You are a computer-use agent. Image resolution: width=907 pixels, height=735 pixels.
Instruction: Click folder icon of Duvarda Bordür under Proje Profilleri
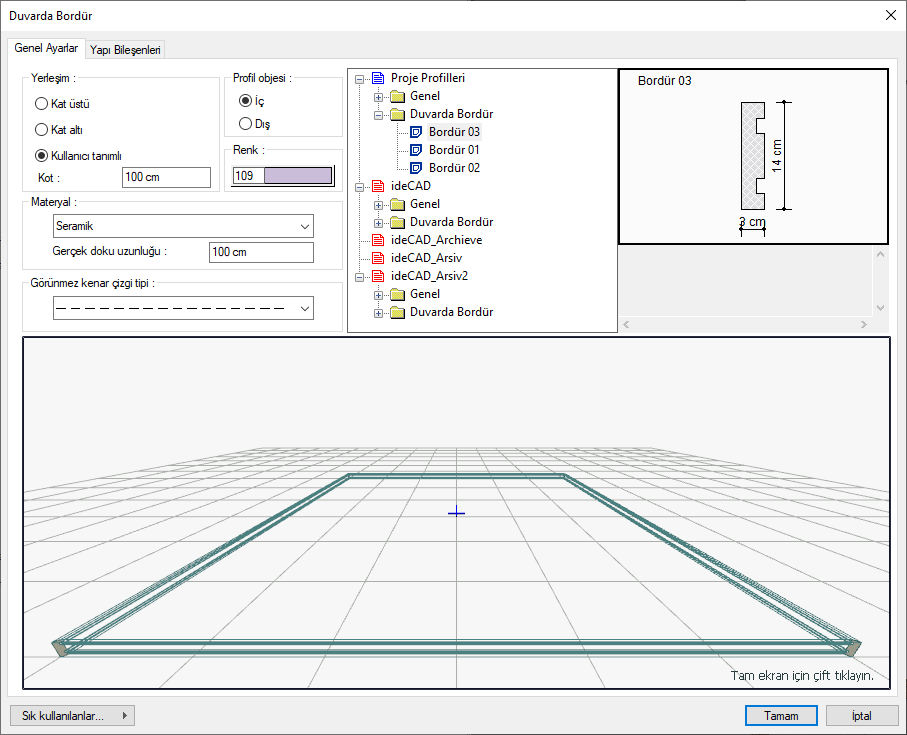coord(398,114)
